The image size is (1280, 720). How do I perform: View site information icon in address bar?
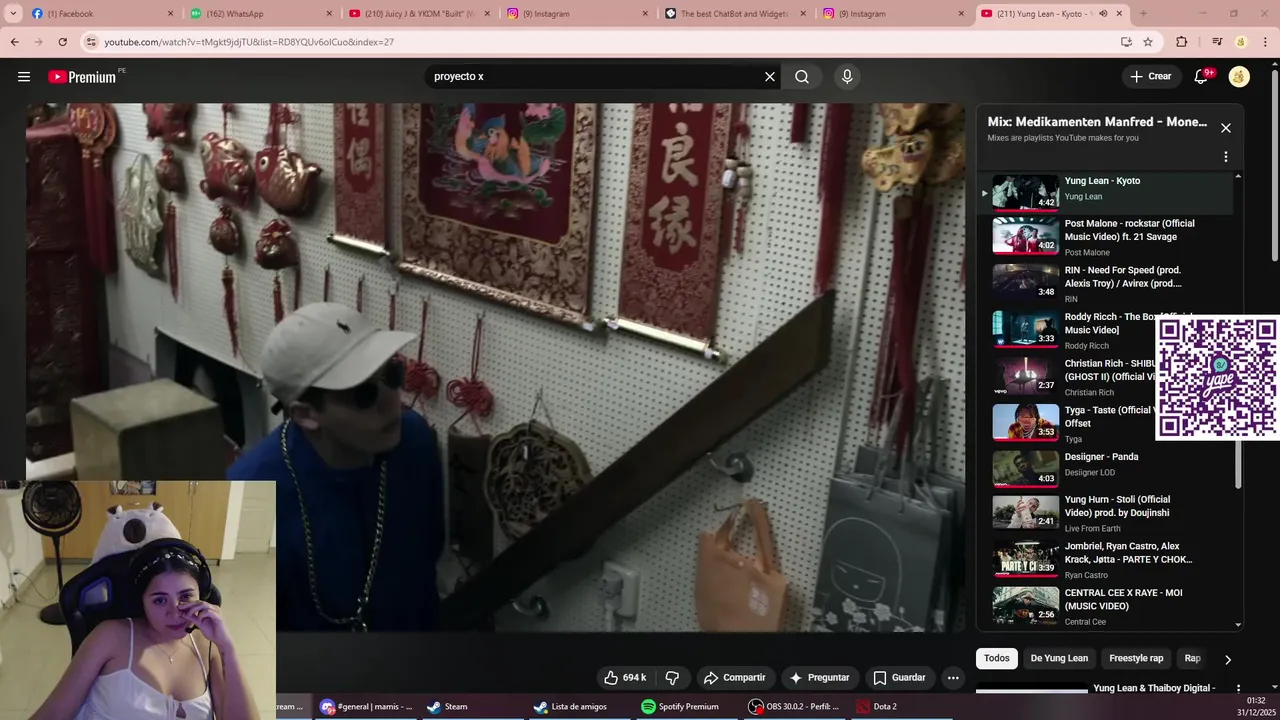point(91,42)
